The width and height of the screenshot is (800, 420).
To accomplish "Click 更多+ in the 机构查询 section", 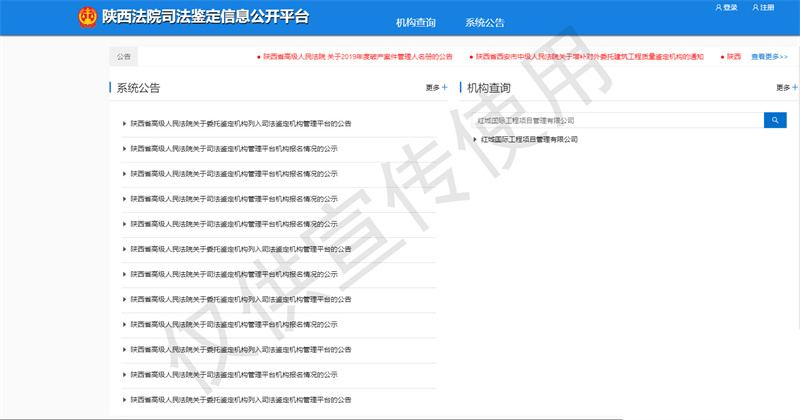I will tap(787, 88).
